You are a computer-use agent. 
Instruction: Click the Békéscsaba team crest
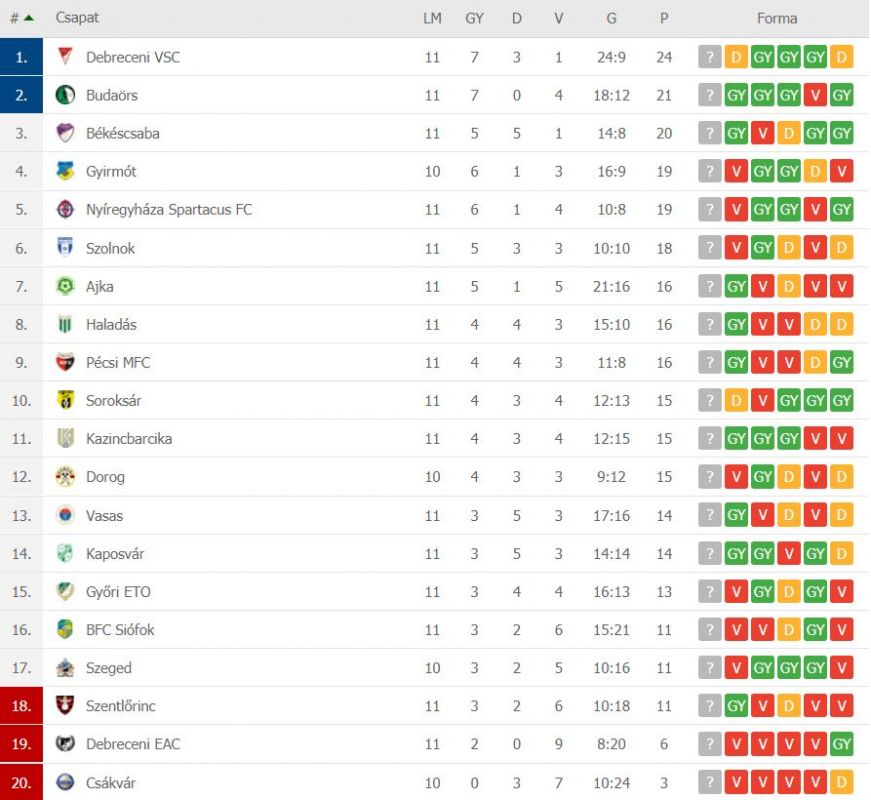click(65, 133)
